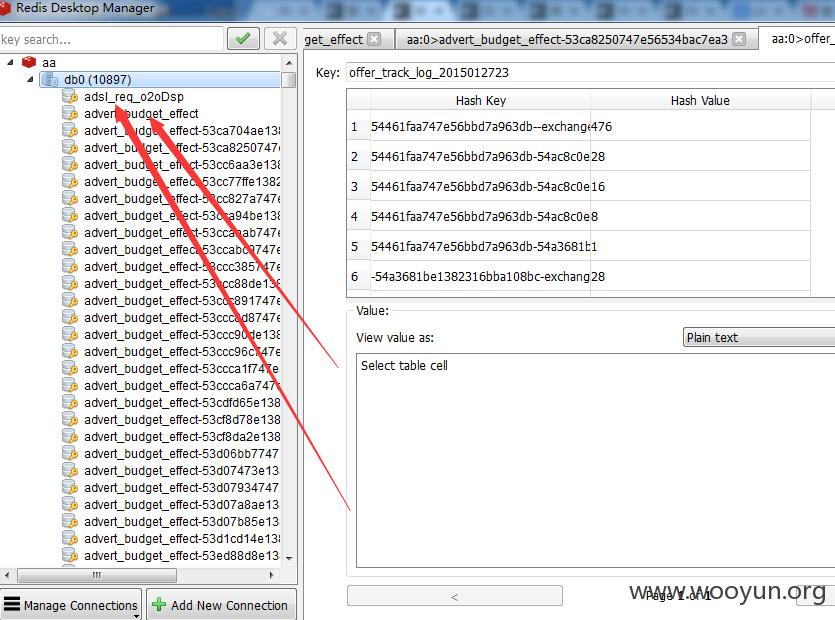835x620 pixels.
Task: Click the previous page button
Action: click(454, 597)
